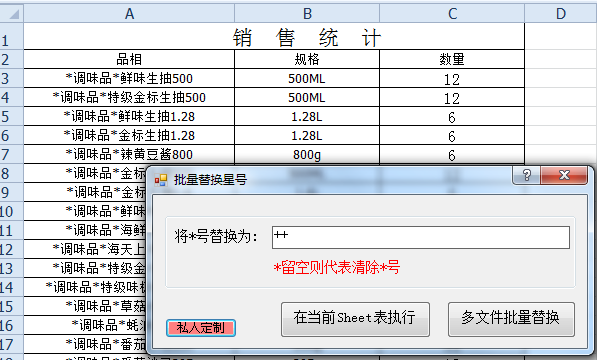This screenshot has height=360, width=597.
Task: Click the 批量替换星号 dialog title icon
Action: pos(161,180)
